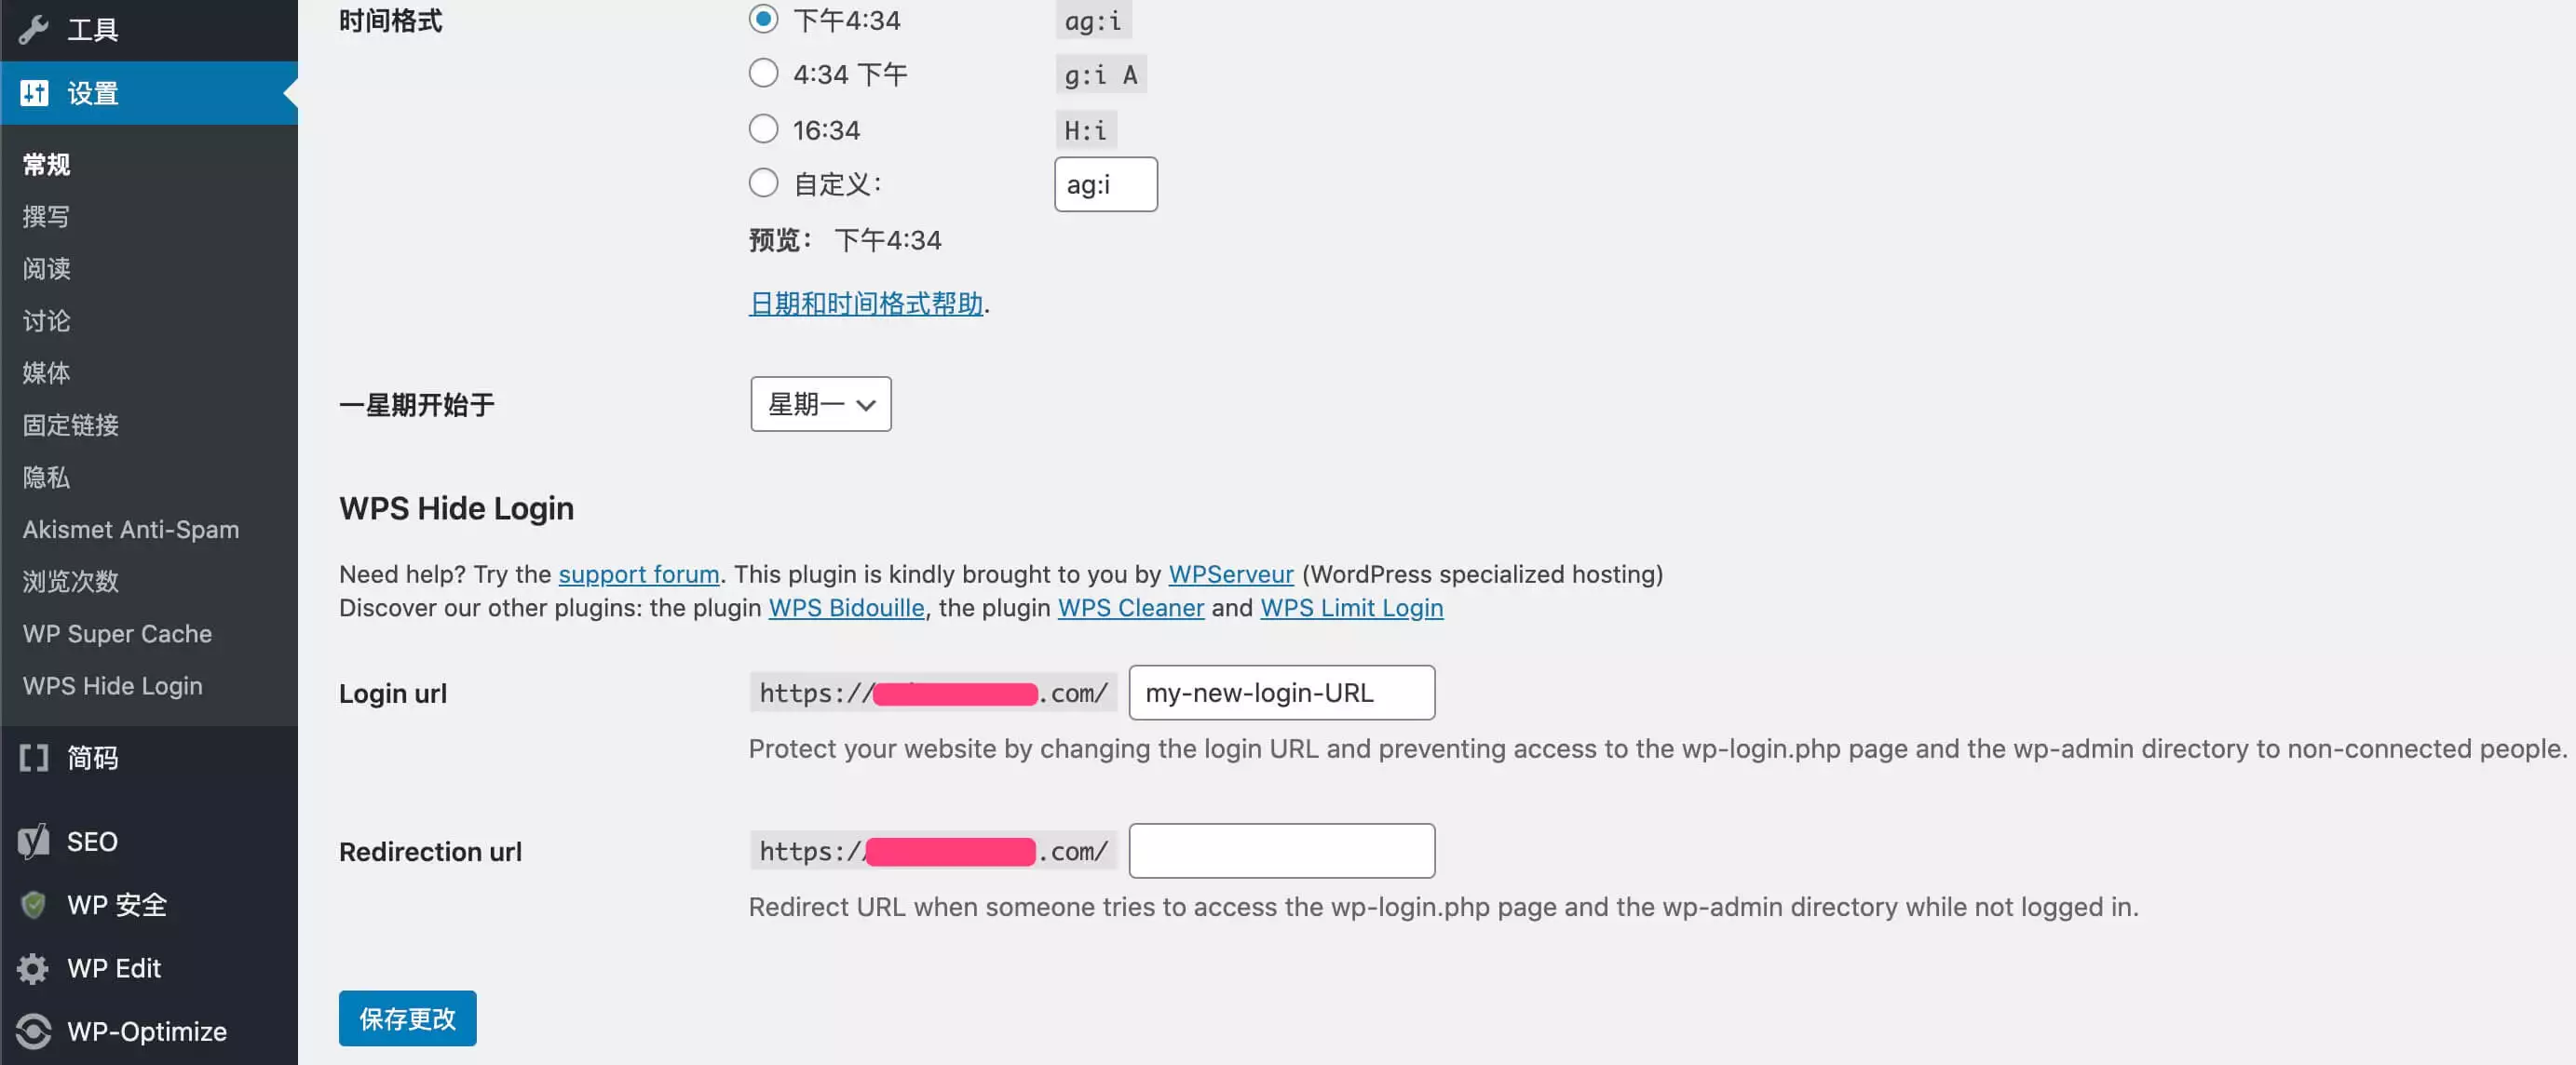Select the 下午4:34 time format radio button

[x=761, y=18]
